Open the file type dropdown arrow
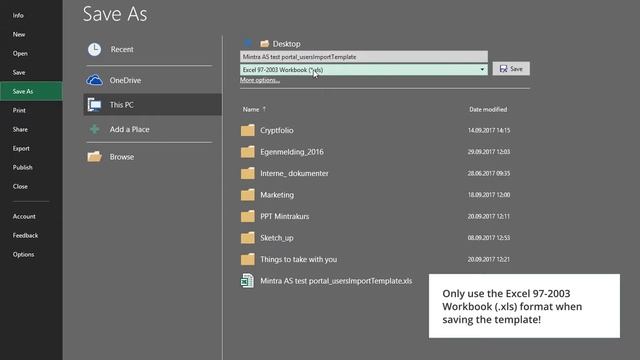Viewport: 640px width, 360px height. coord(482,70)
